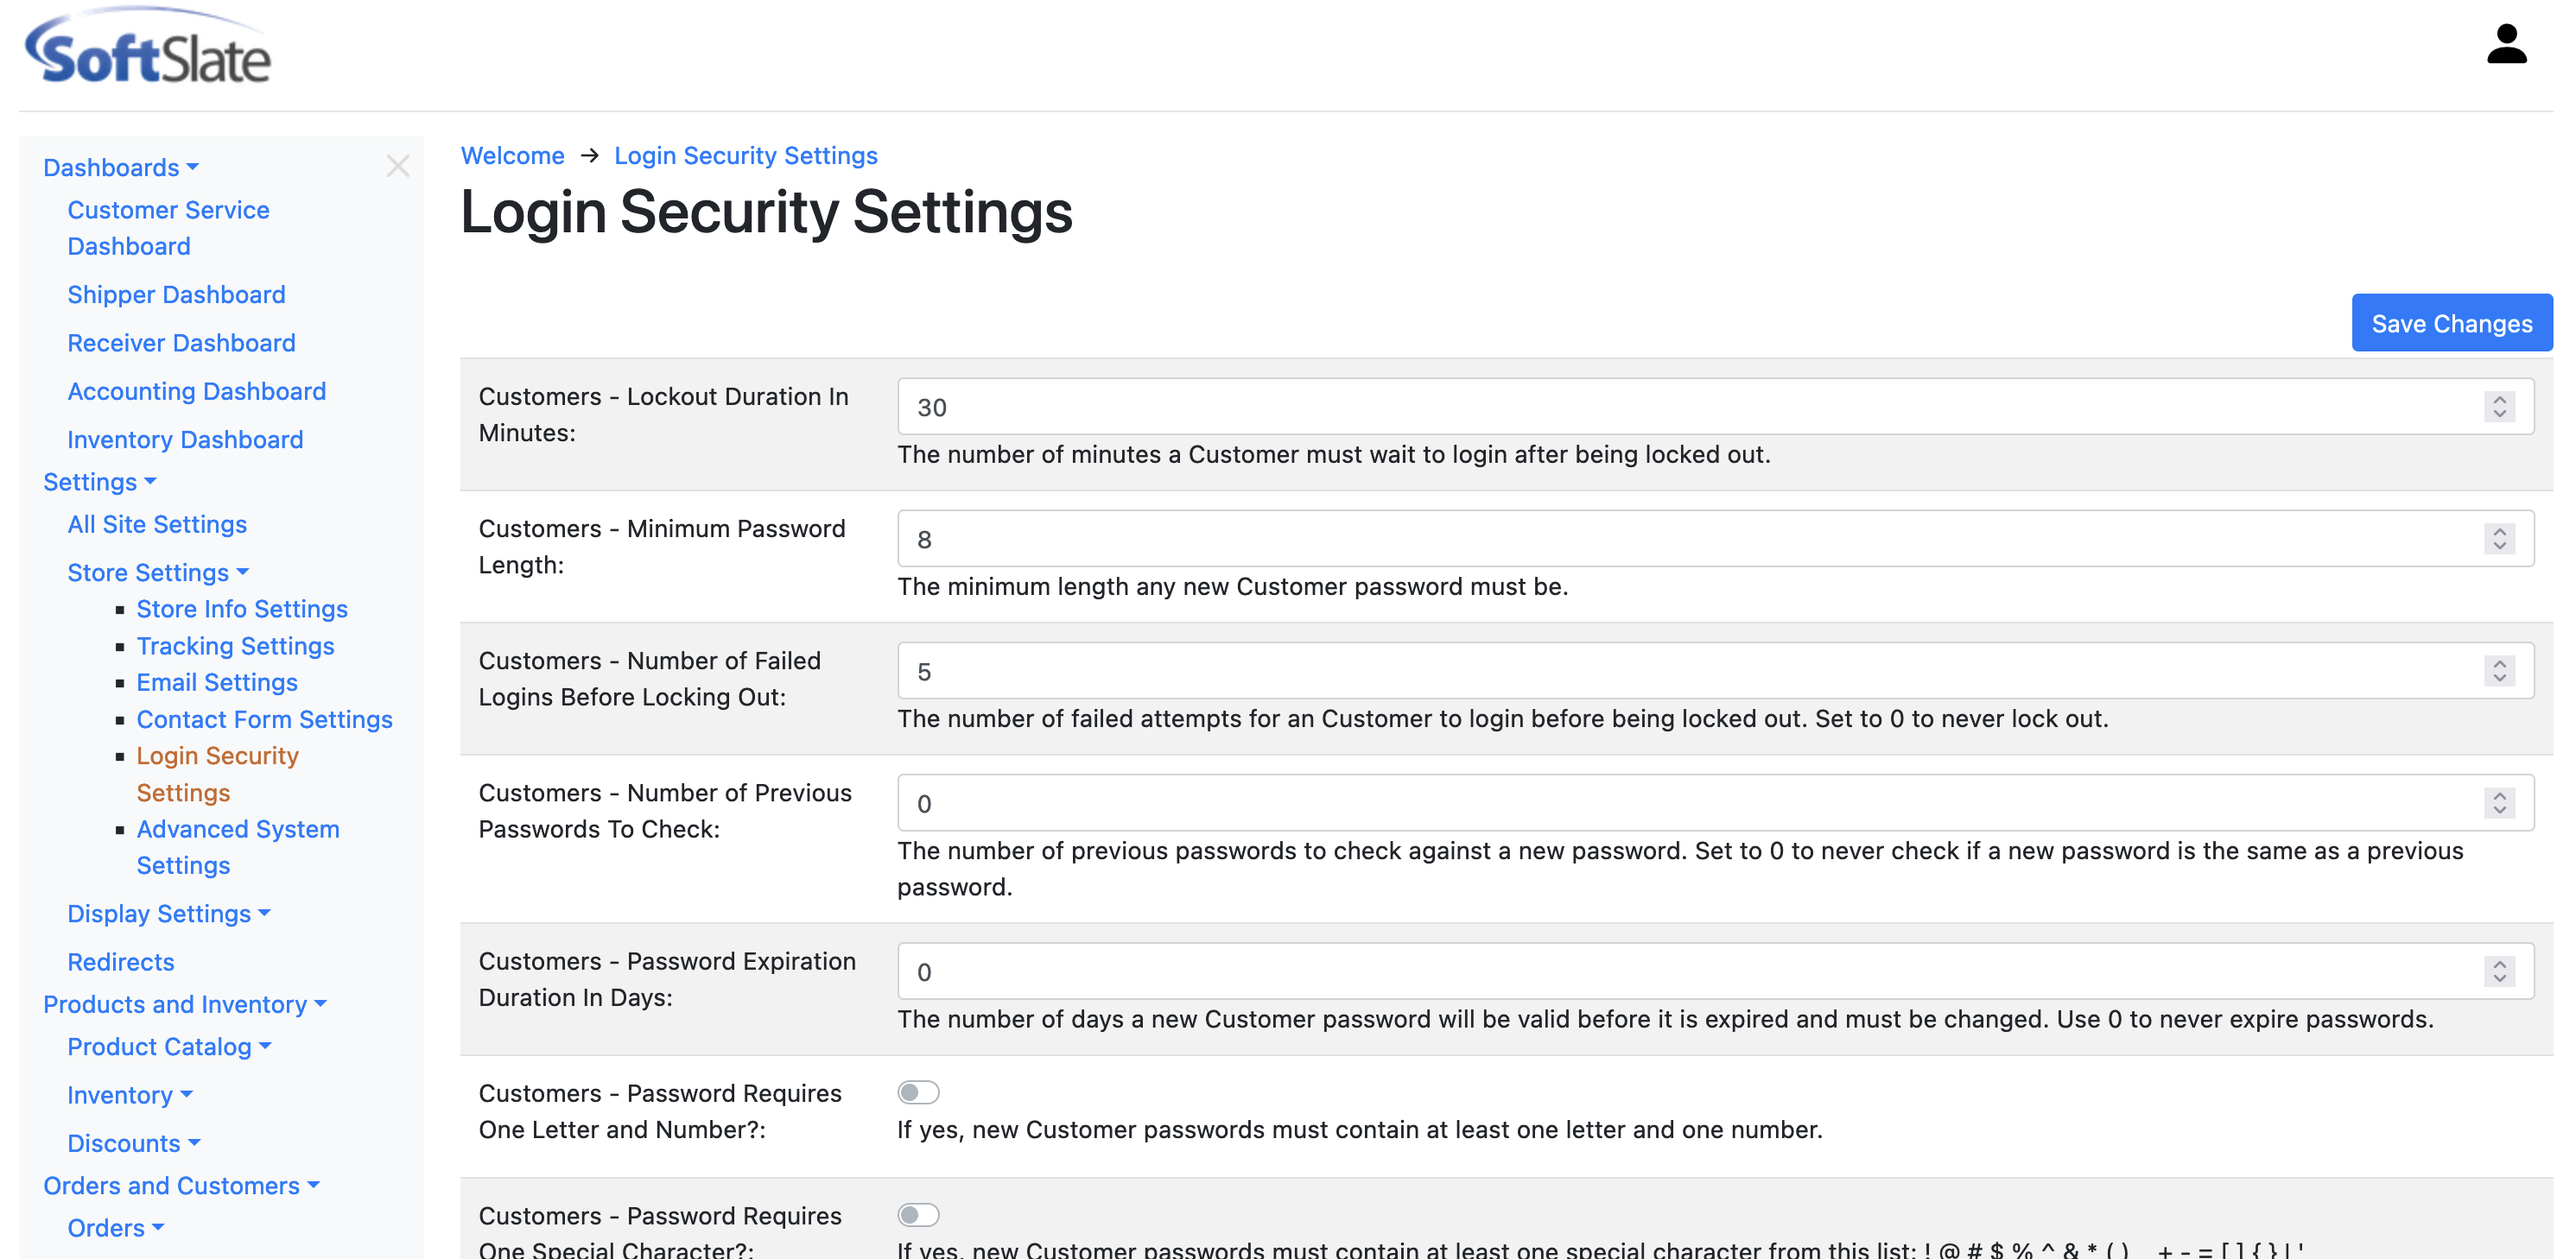Open Advanced System Settings
This screenshot has width=2576, height=1259.
(238, 847)
